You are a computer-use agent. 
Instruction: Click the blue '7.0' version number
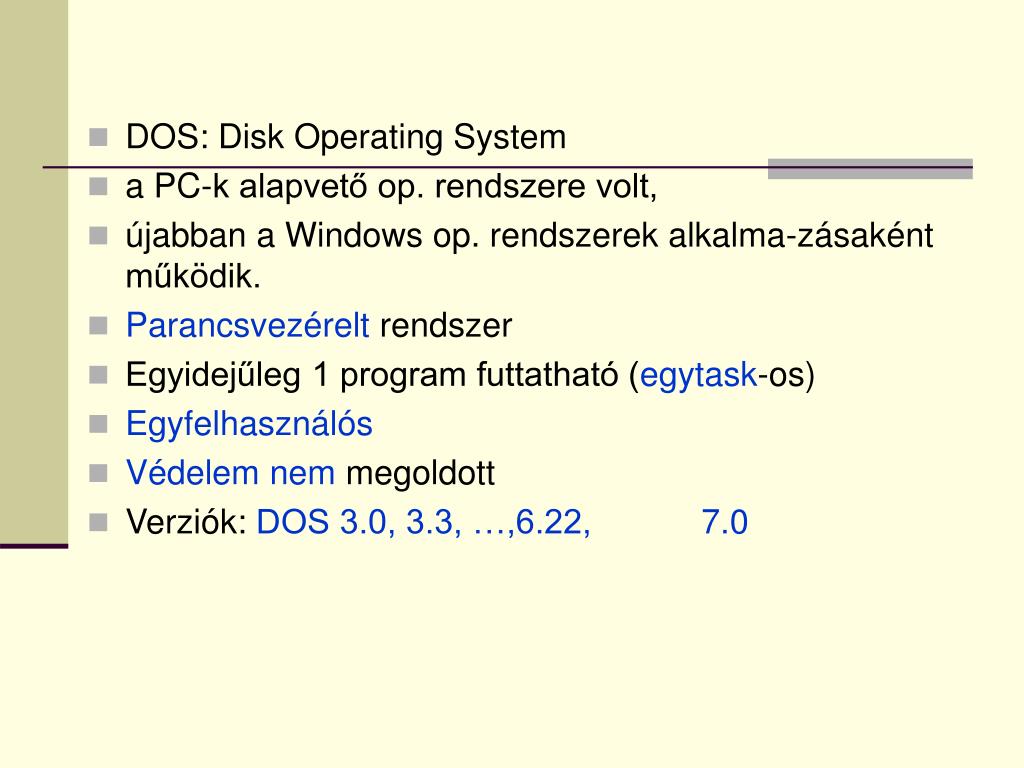[x=724, y=522]
